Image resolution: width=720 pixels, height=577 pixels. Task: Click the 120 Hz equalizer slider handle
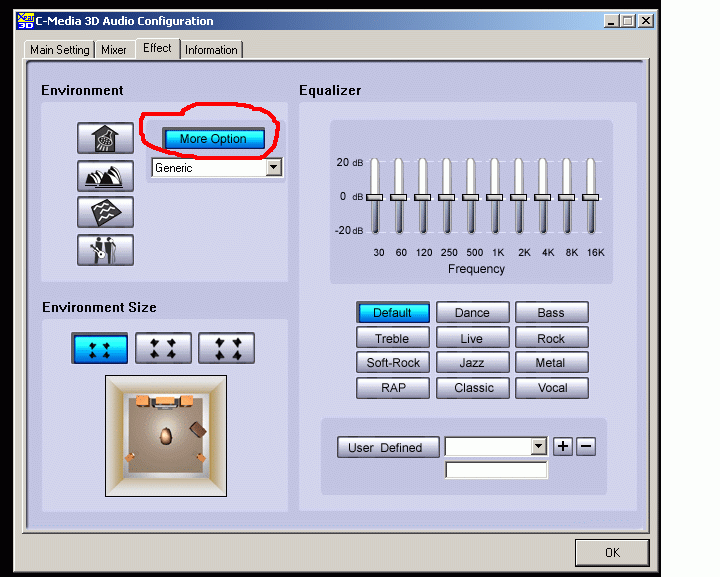[x=422, y=197]
